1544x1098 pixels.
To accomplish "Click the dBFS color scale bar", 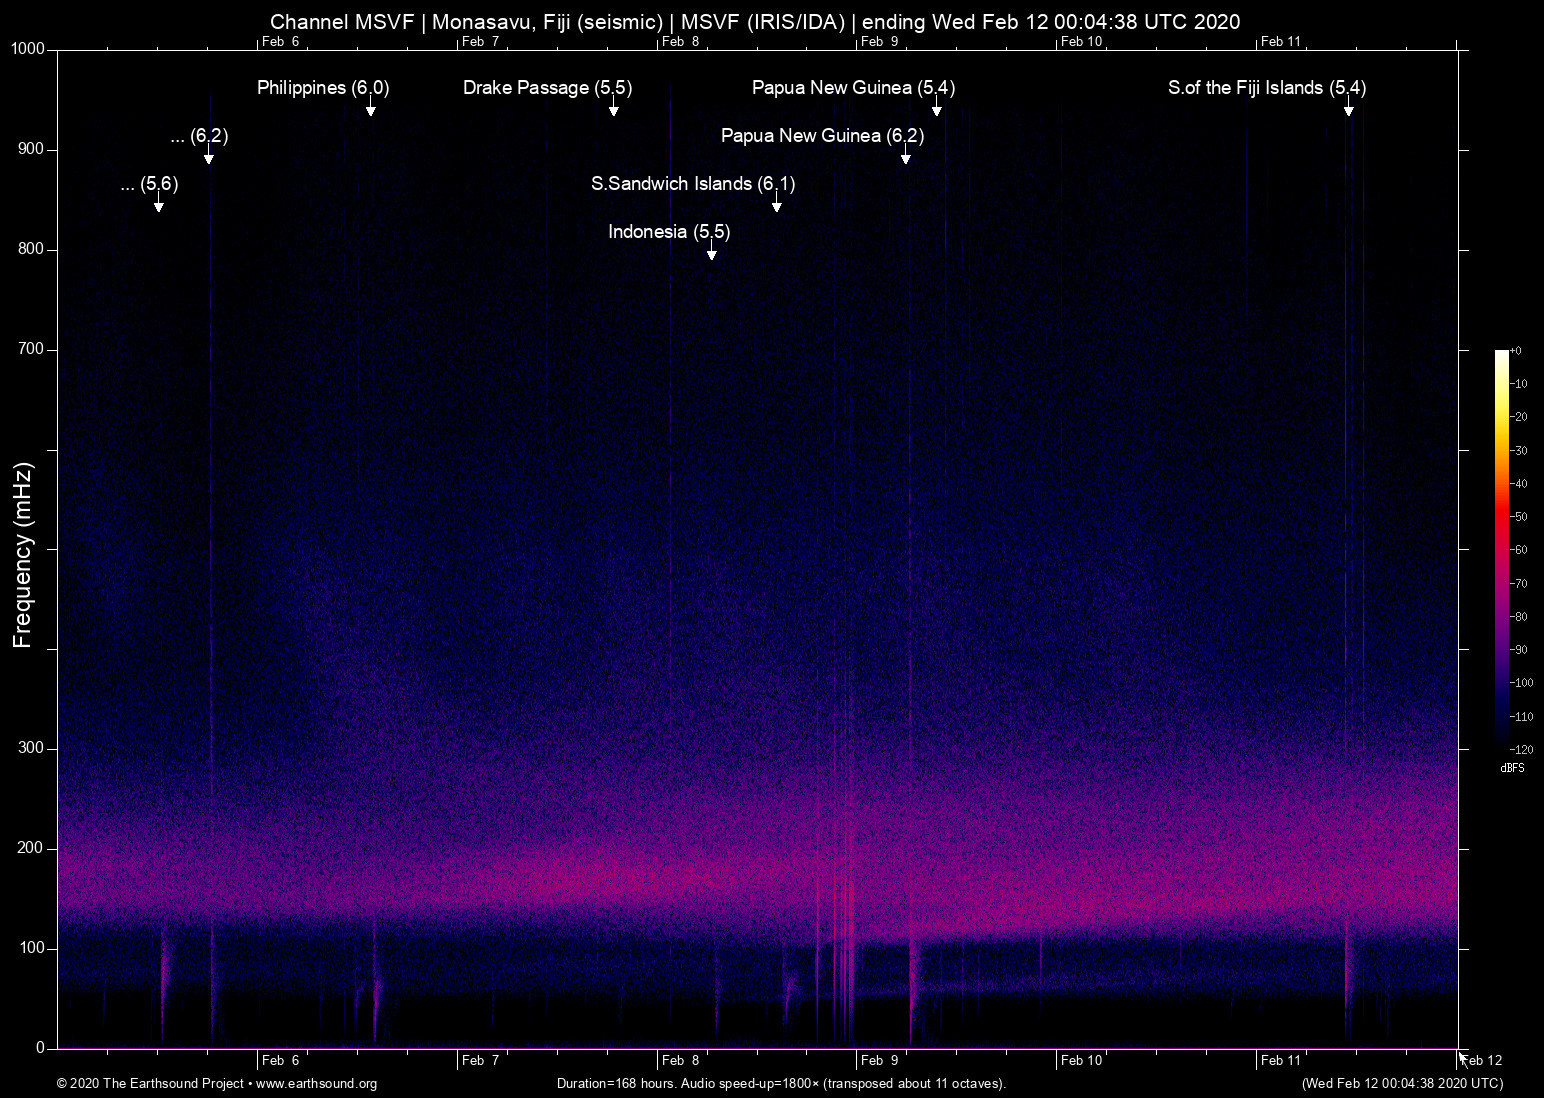I will tap(1502, 549).
